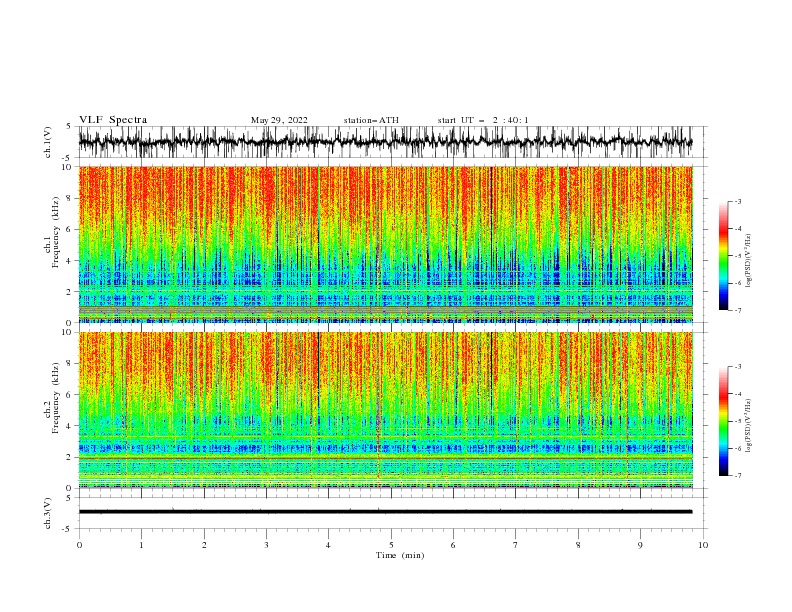Click tick label 7 on the Time axis
The width and height of the screenshot is (792, 612).
coord(516,545)
